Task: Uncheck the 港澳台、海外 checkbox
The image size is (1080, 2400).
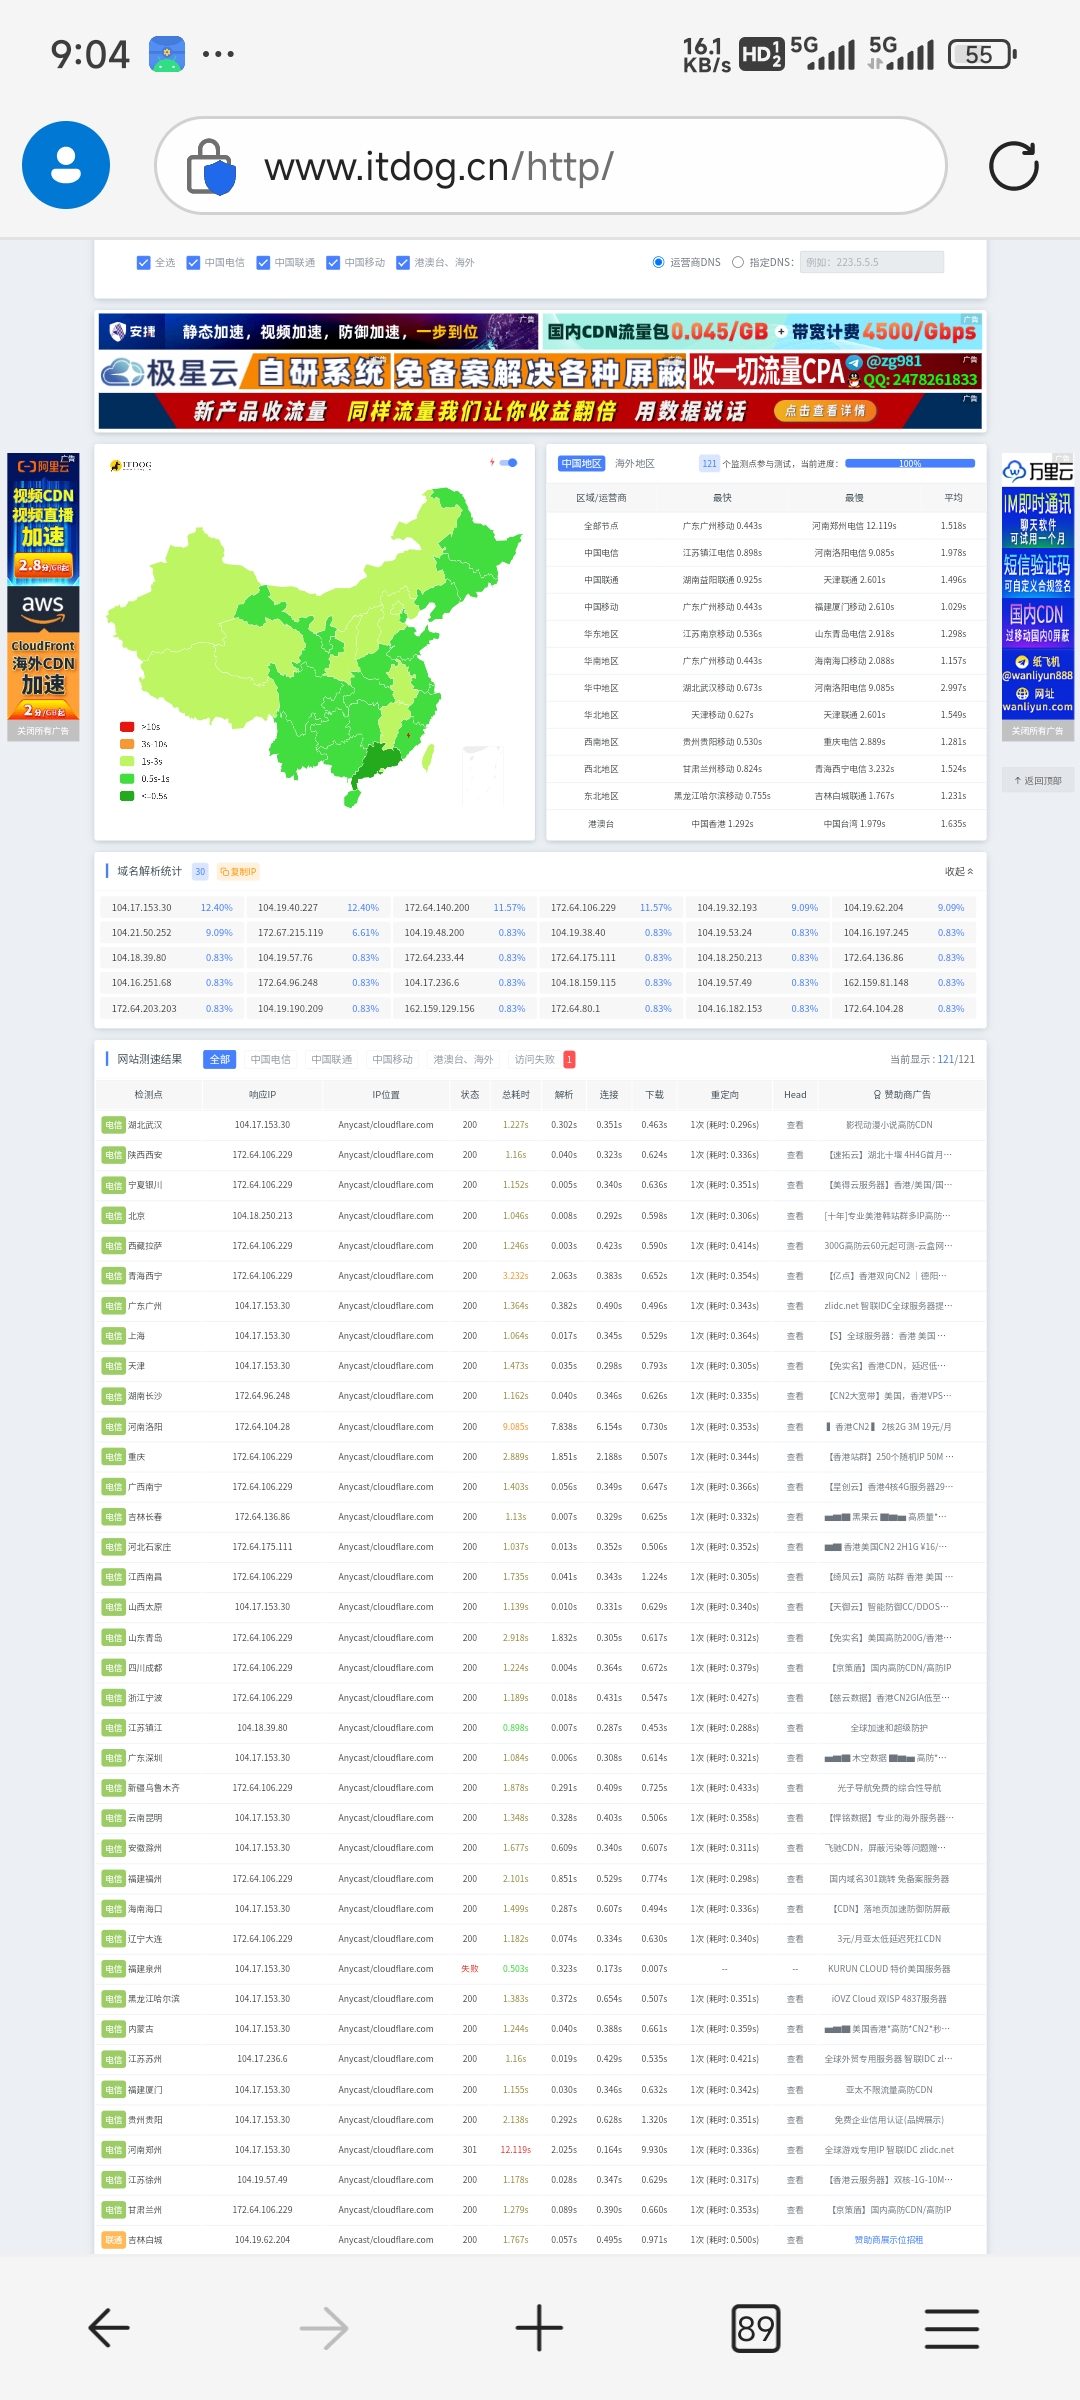Action: point(403,263)
